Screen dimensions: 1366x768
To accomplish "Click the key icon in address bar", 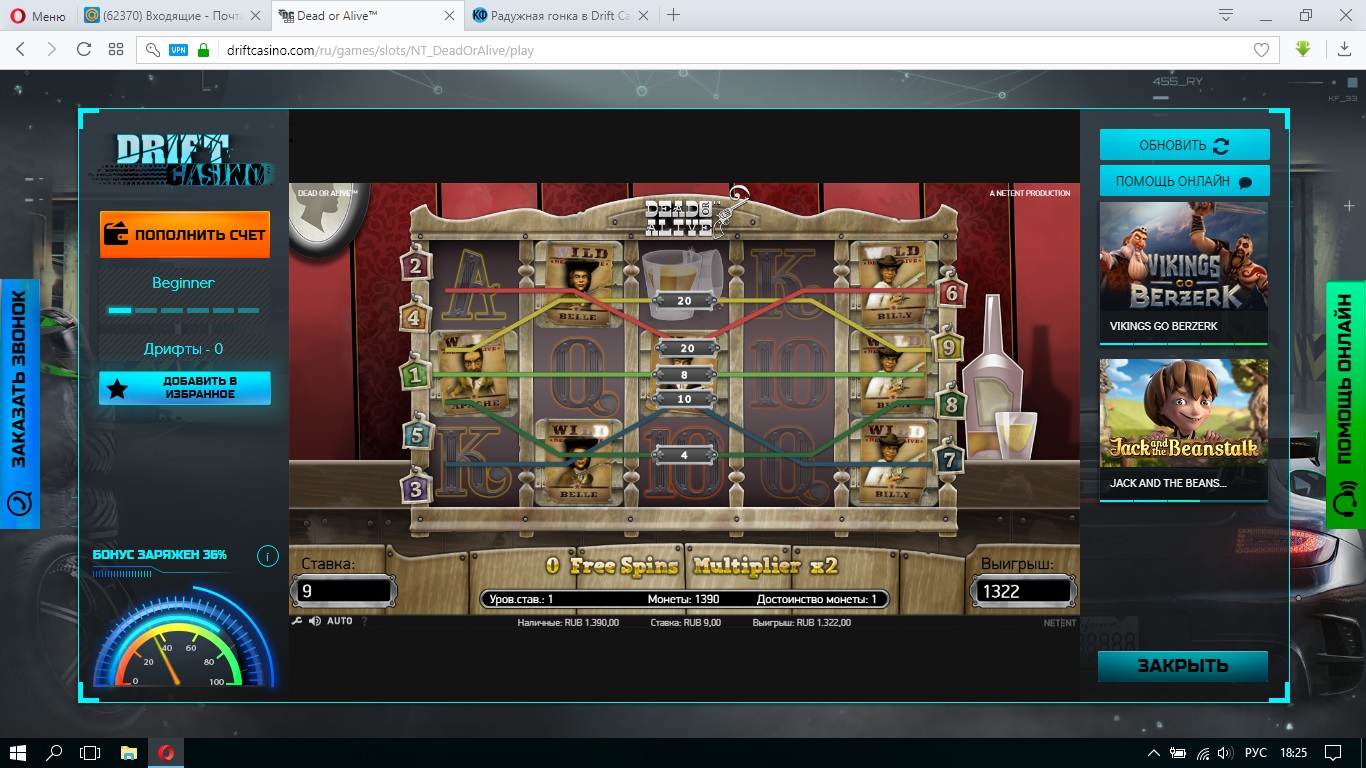I will click(x=153, y=50).
